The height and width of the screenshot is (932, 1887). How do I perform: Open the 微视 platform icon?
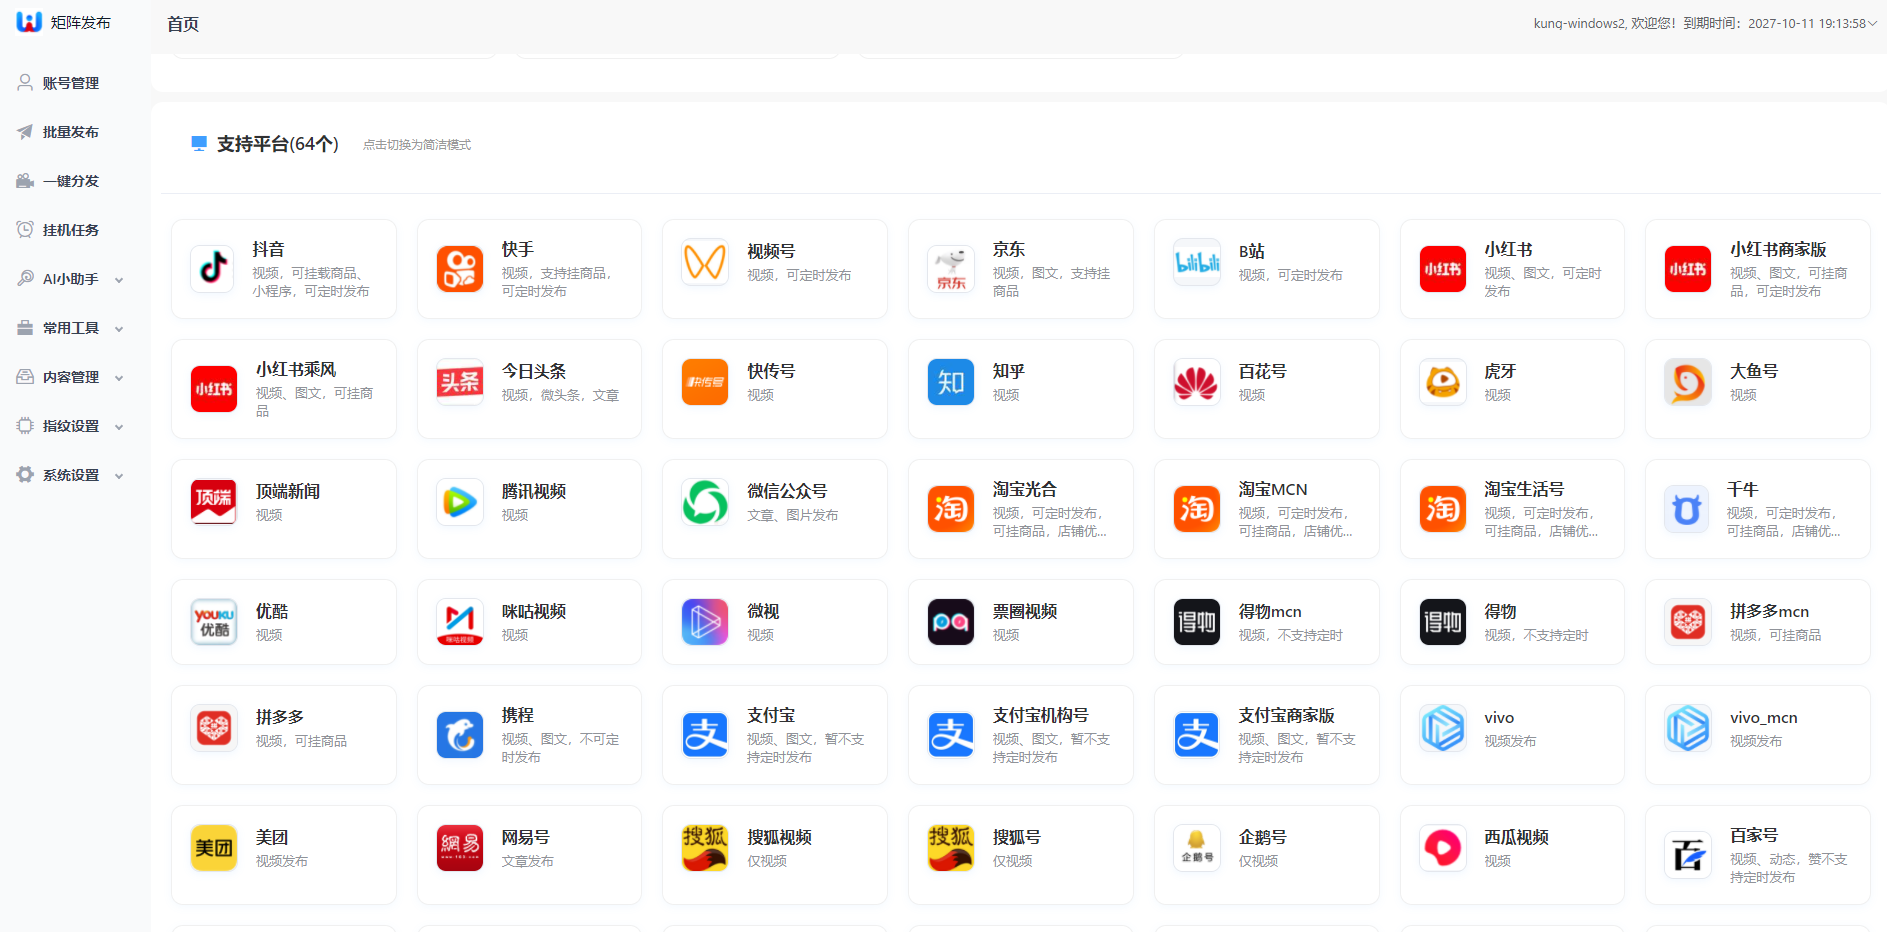(705, 622)
